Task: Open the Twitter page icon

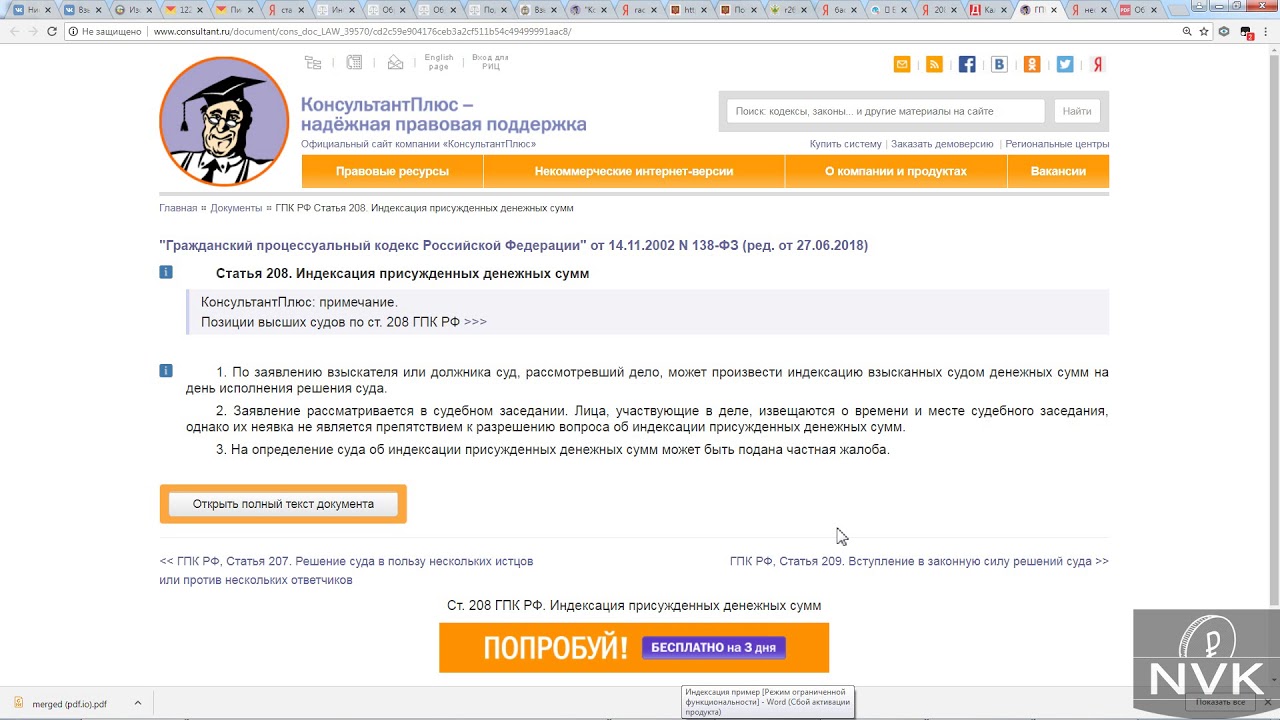Action: pyautogui.click(x=1065, y=64)
